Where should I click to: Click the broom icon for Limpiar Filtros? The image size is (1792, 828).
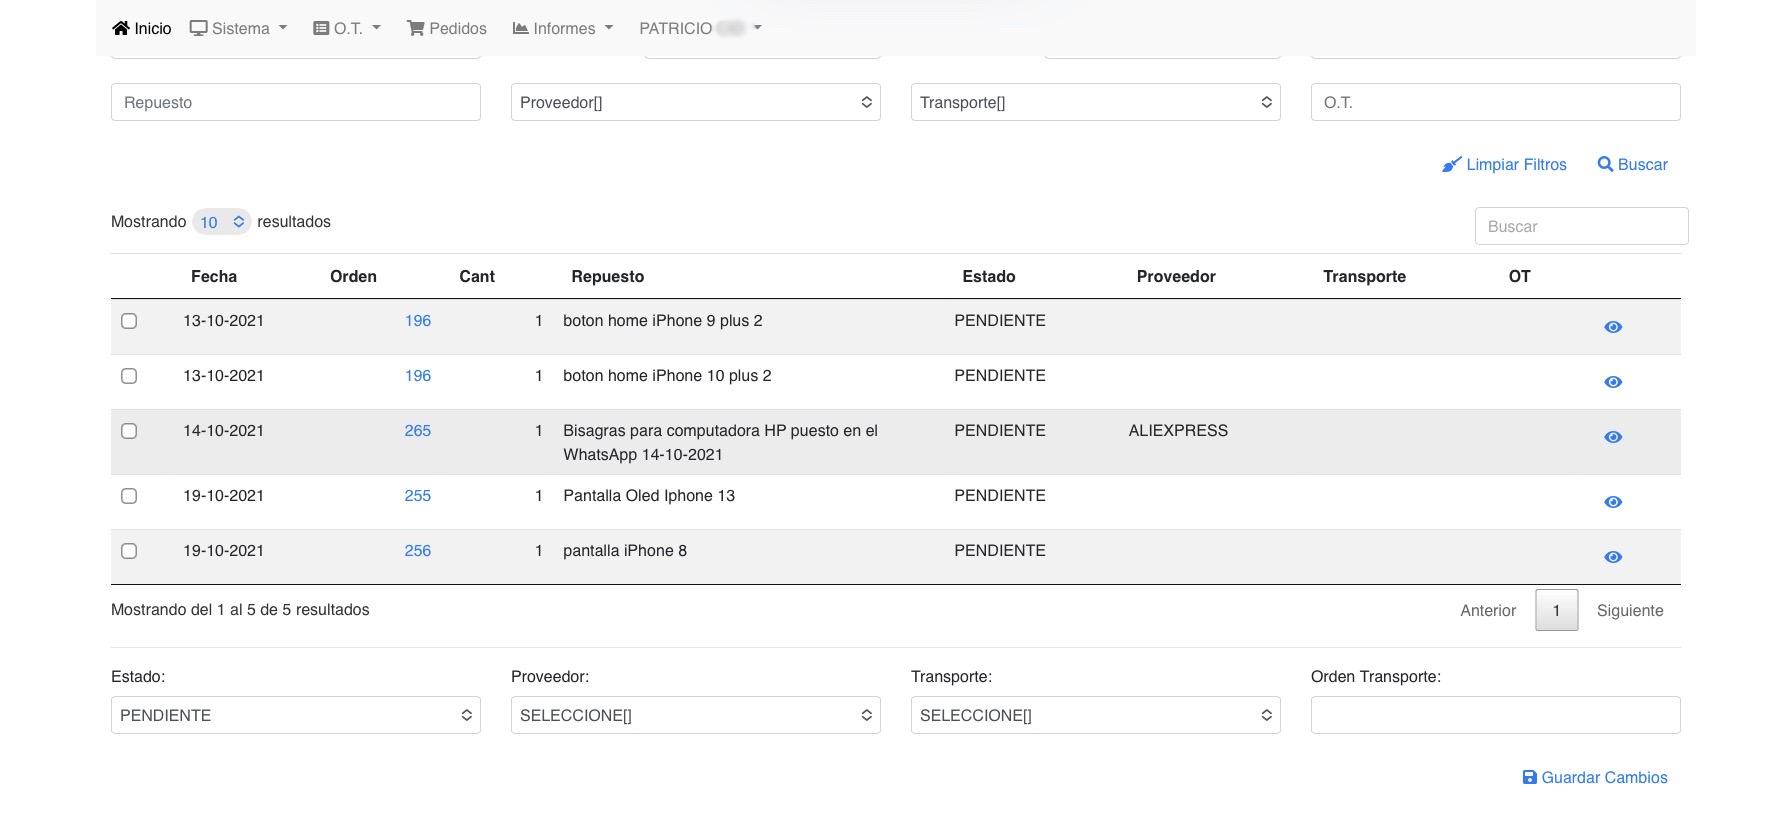(1451, 165)
